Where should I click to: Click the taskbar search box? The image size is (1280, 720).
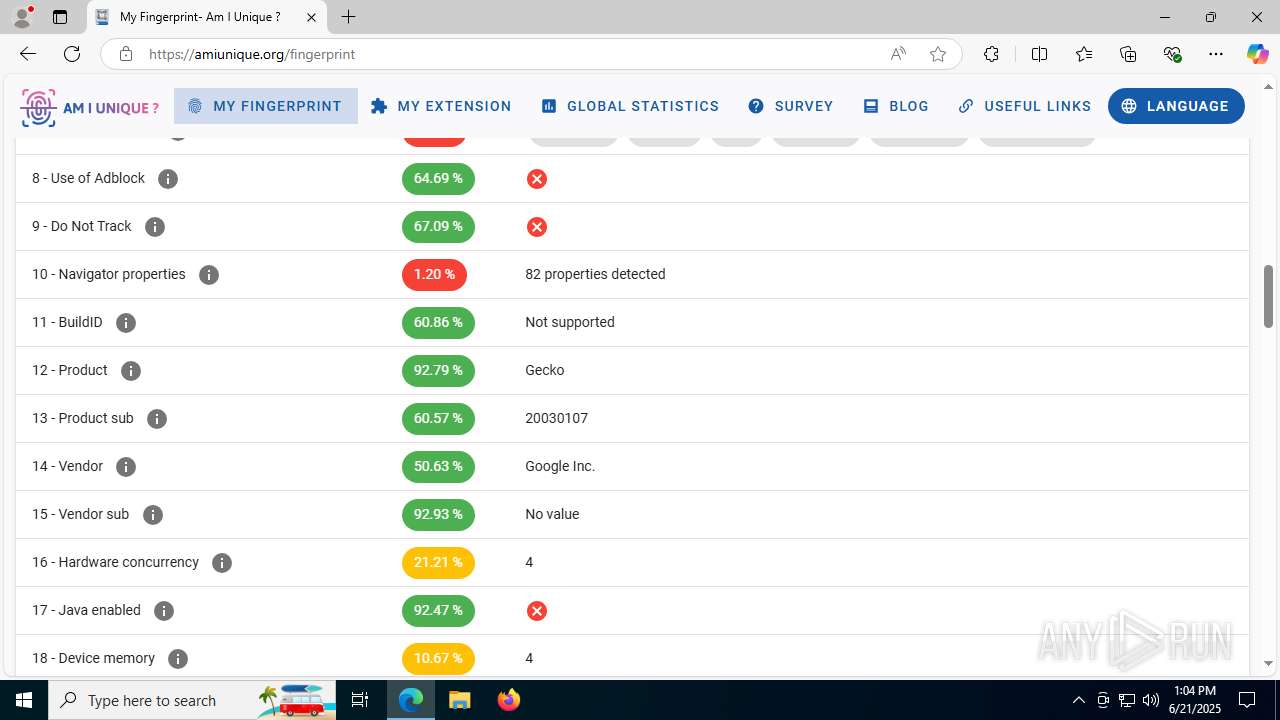click(x=193, y=700)
